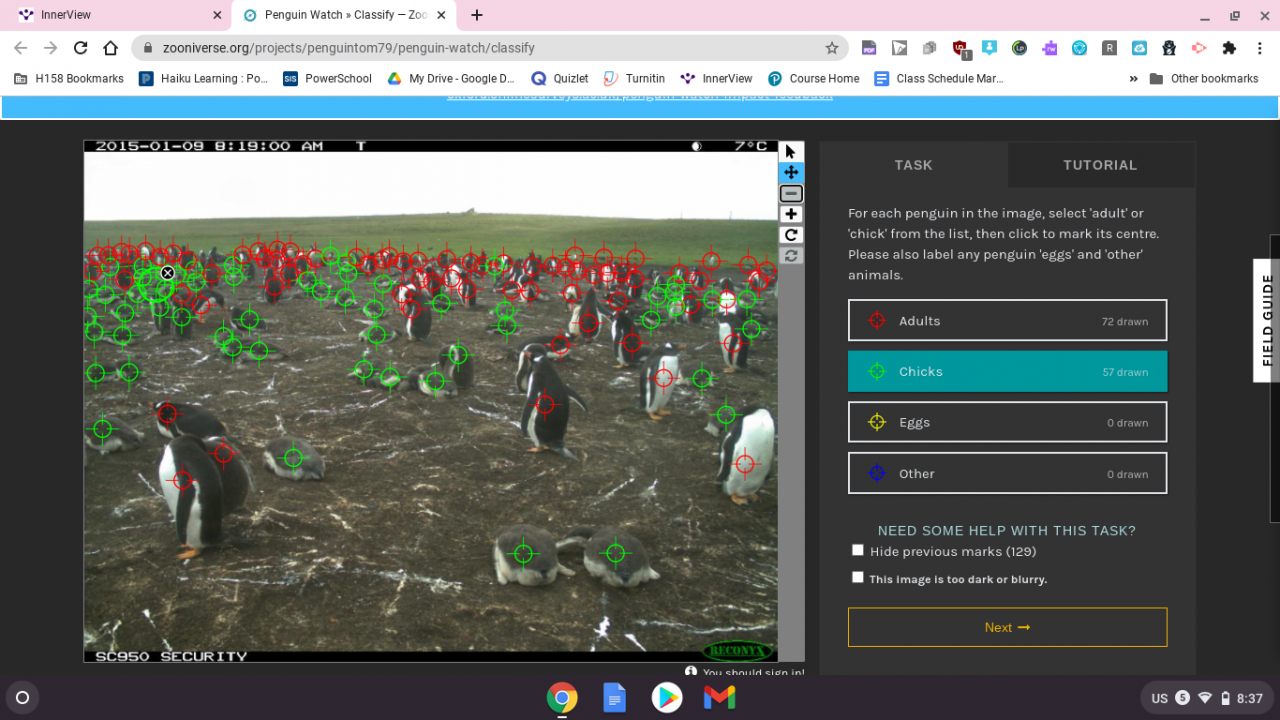Viewport: 1280px width, 720px height.
Task: Activate the pan/move image tool
Action: (791, 173)
